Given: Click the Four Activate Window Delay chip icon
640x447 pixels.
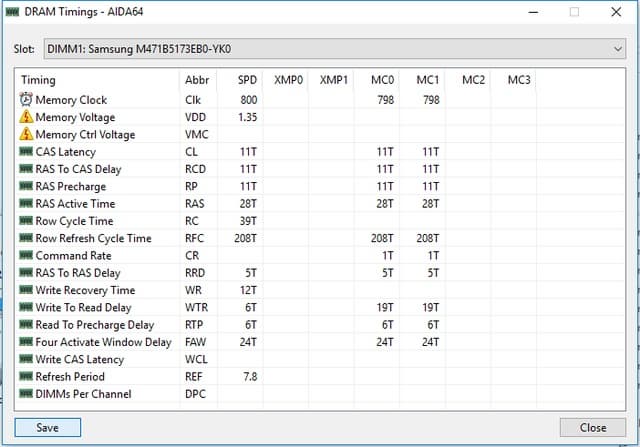Looking at the screenshot, I should 26,342.
